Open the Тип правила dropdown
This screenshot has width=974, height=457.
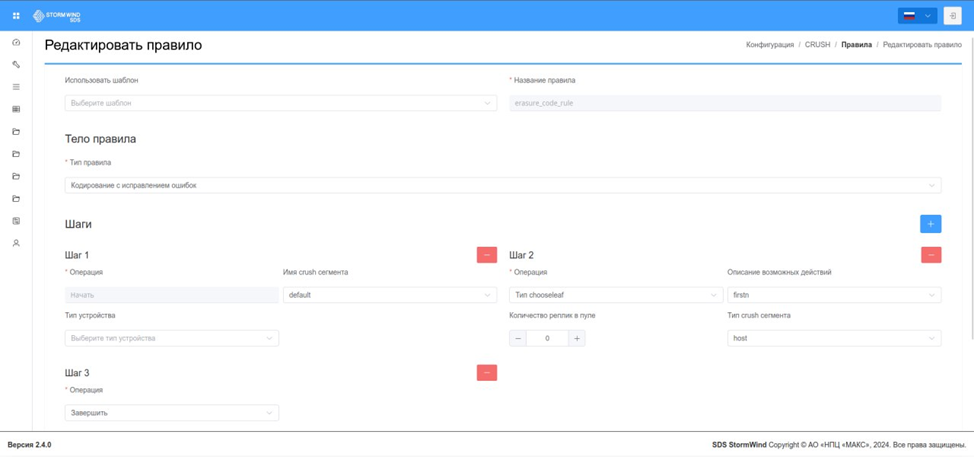point(503,185)
